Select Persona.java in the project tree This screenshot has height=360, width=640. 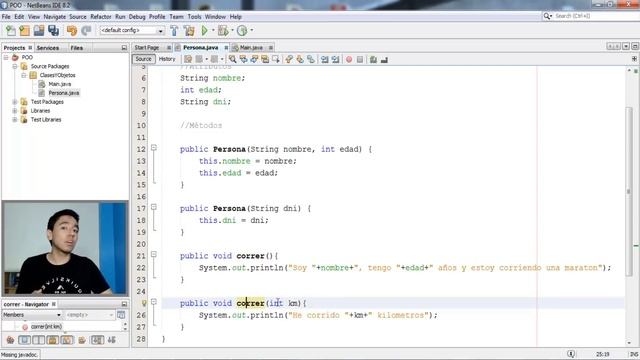[x=64, y=93]
